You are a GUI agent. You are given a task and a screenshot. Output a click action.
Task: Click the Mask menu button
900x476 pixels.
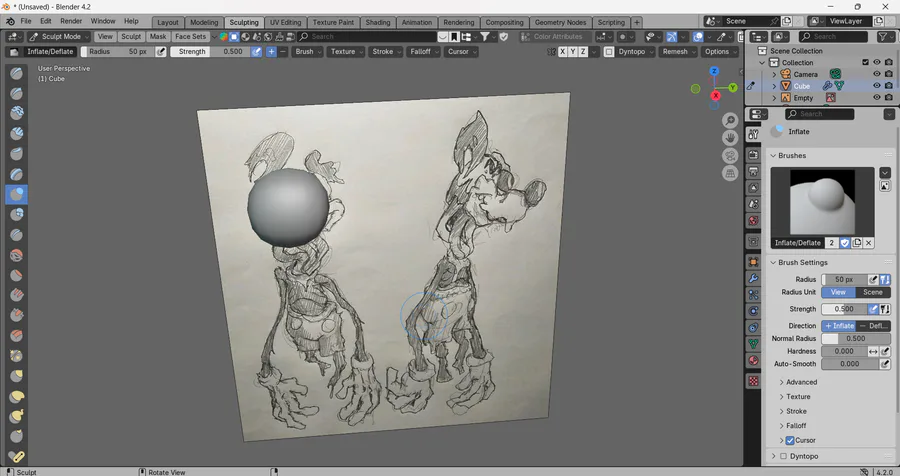tap(158, 37)
